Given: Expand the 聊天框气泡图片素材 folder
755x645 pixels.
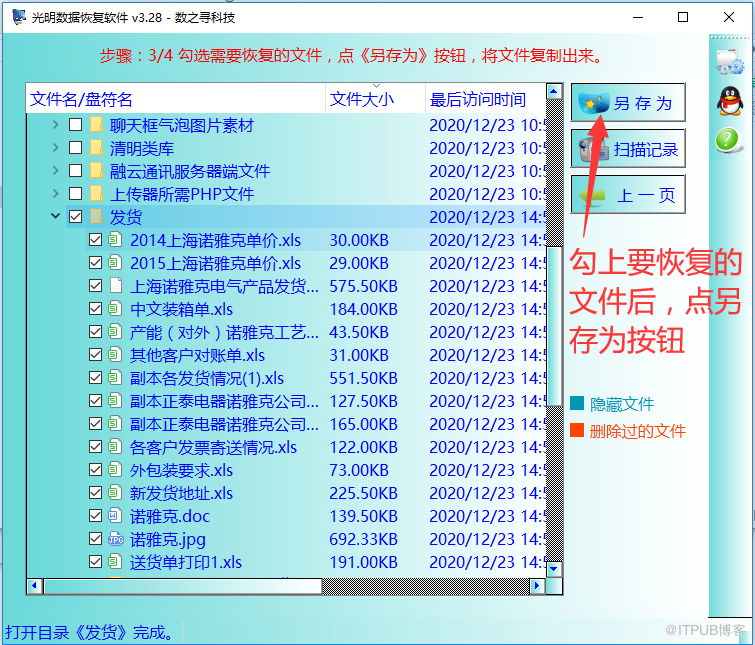Looking at the screenshot, I should point(55,125).
